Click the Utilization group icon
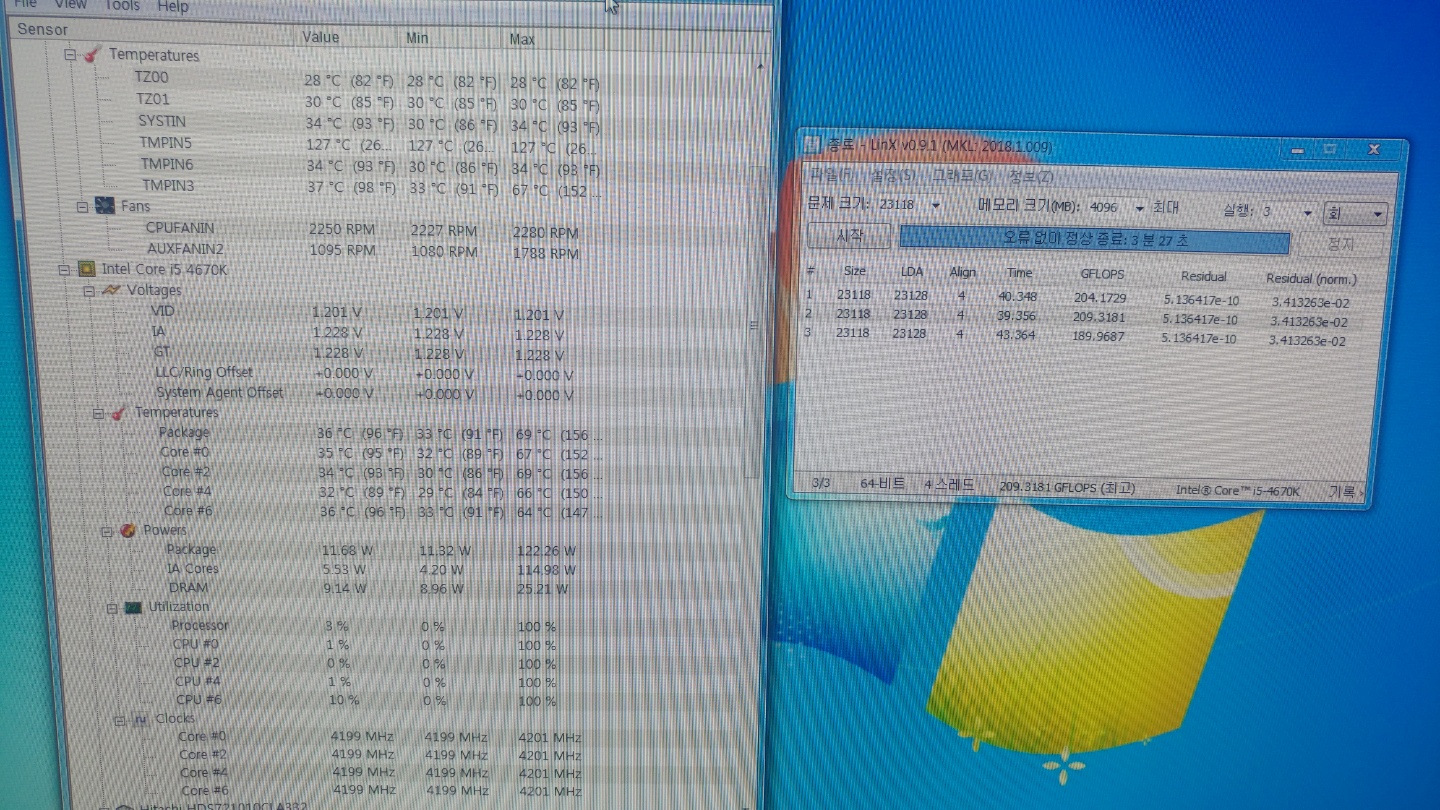Screen dimensions: 1440x810 click(x=133, y=607)
